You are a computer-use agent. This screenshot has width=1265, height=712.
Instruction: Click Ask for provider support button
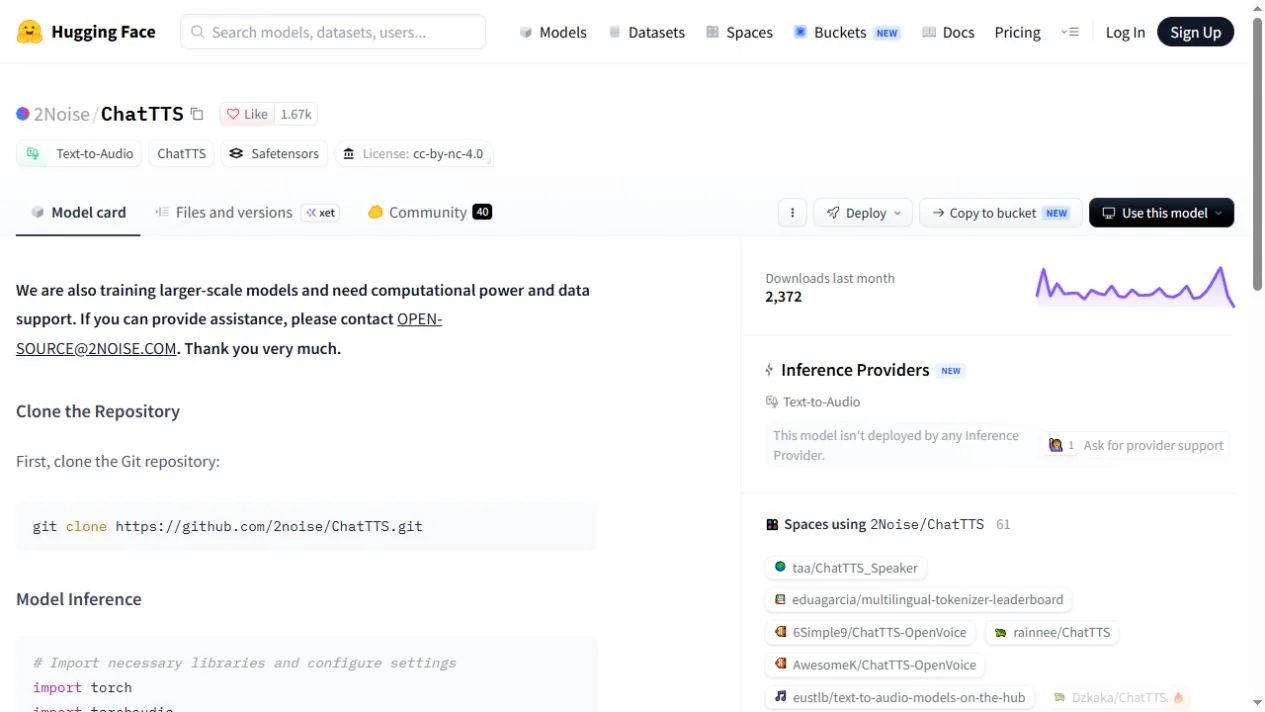pos(1136,445)
